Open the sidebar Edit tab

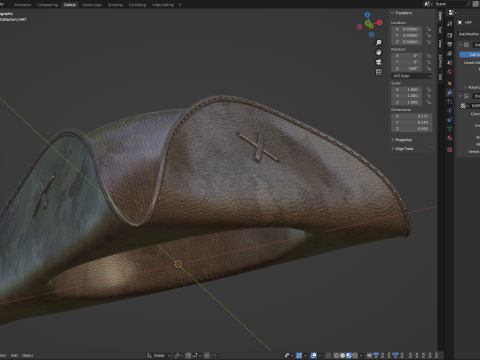tap(440, 77)
